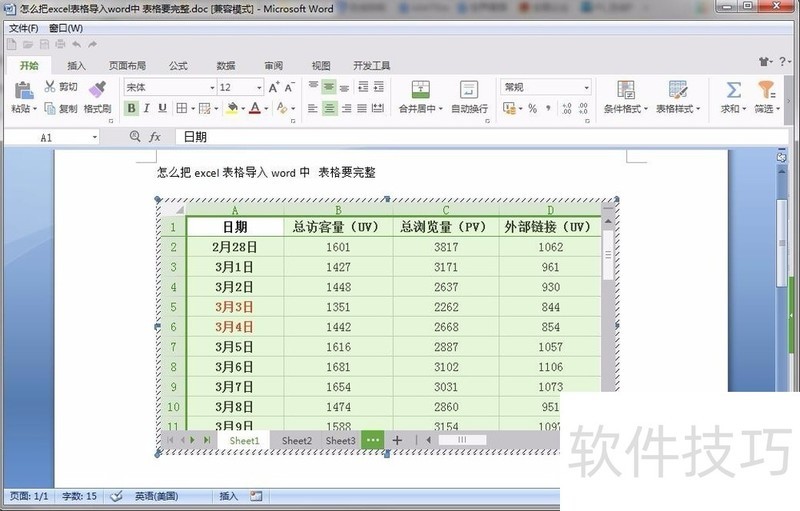The height and width of the screenshot is (511, 800).
Task: Click the magnifier icon beside fx
Action: 135,136
